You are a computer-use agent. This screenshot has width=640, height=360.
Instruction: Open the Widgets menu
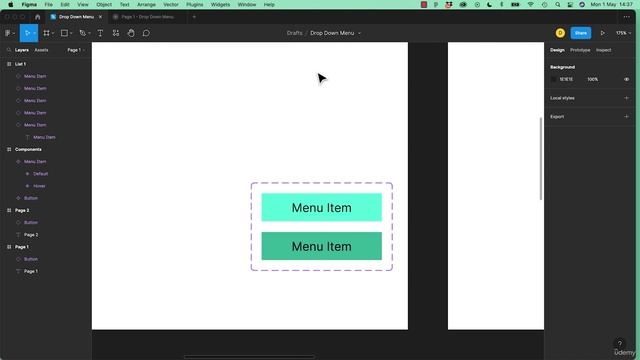click(x=220, y=4)
